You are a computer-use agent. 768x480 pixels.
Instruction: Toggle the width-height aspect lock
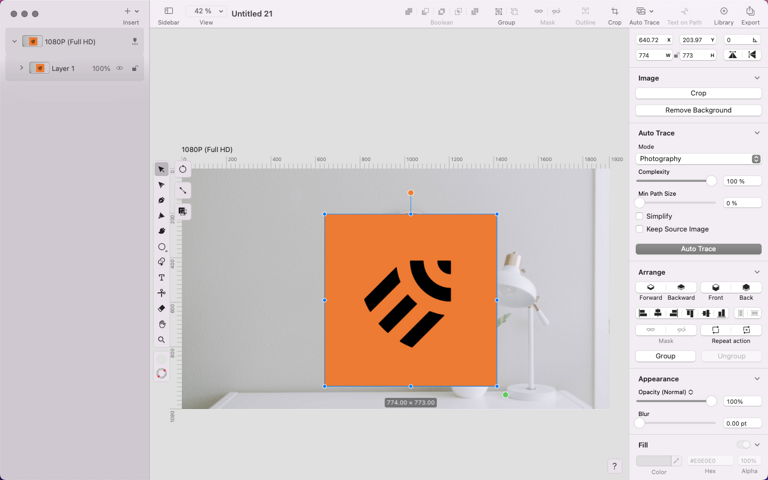click(x=676, y=55)
